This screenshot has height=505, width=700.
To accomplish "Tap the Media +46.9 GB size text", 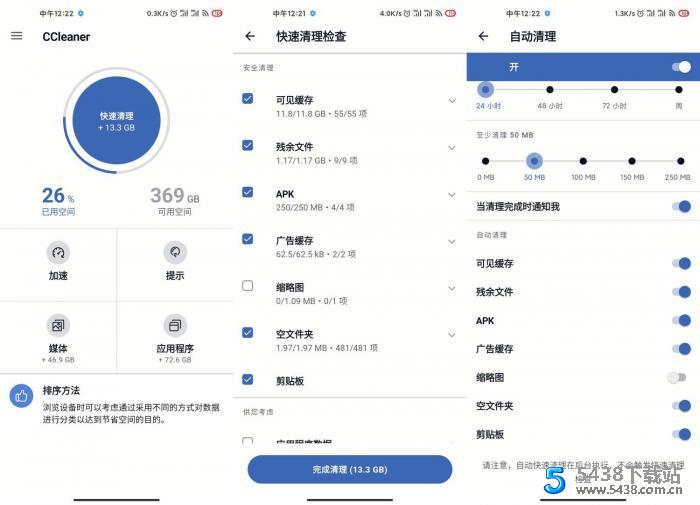I will (58, 360).
